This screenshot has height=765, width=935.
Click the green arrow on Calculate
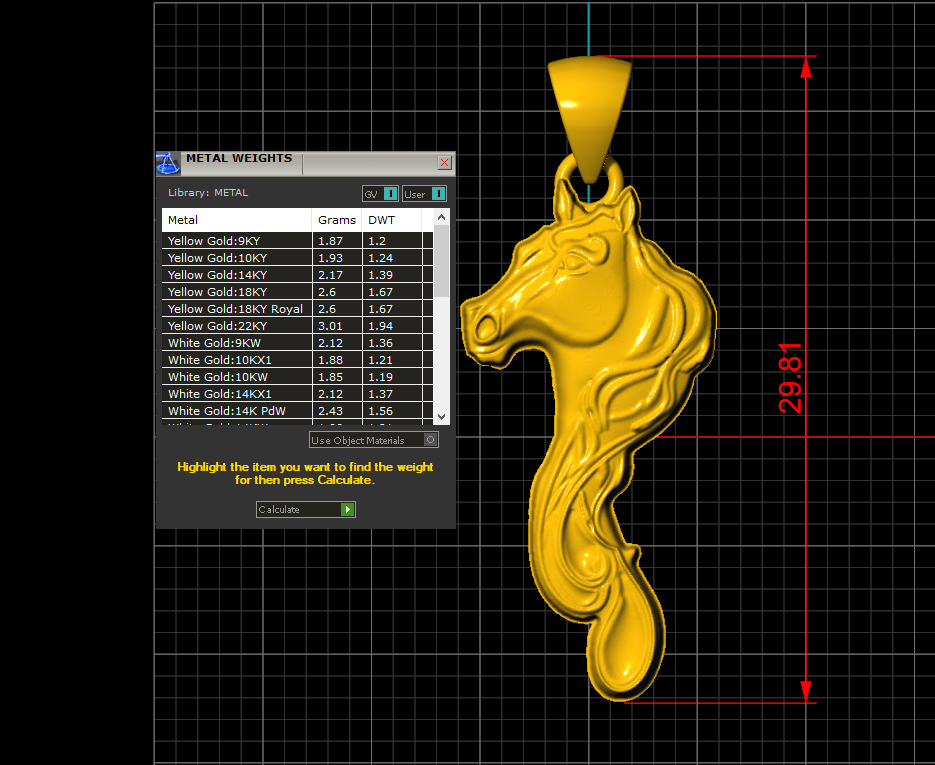point(347,509)
